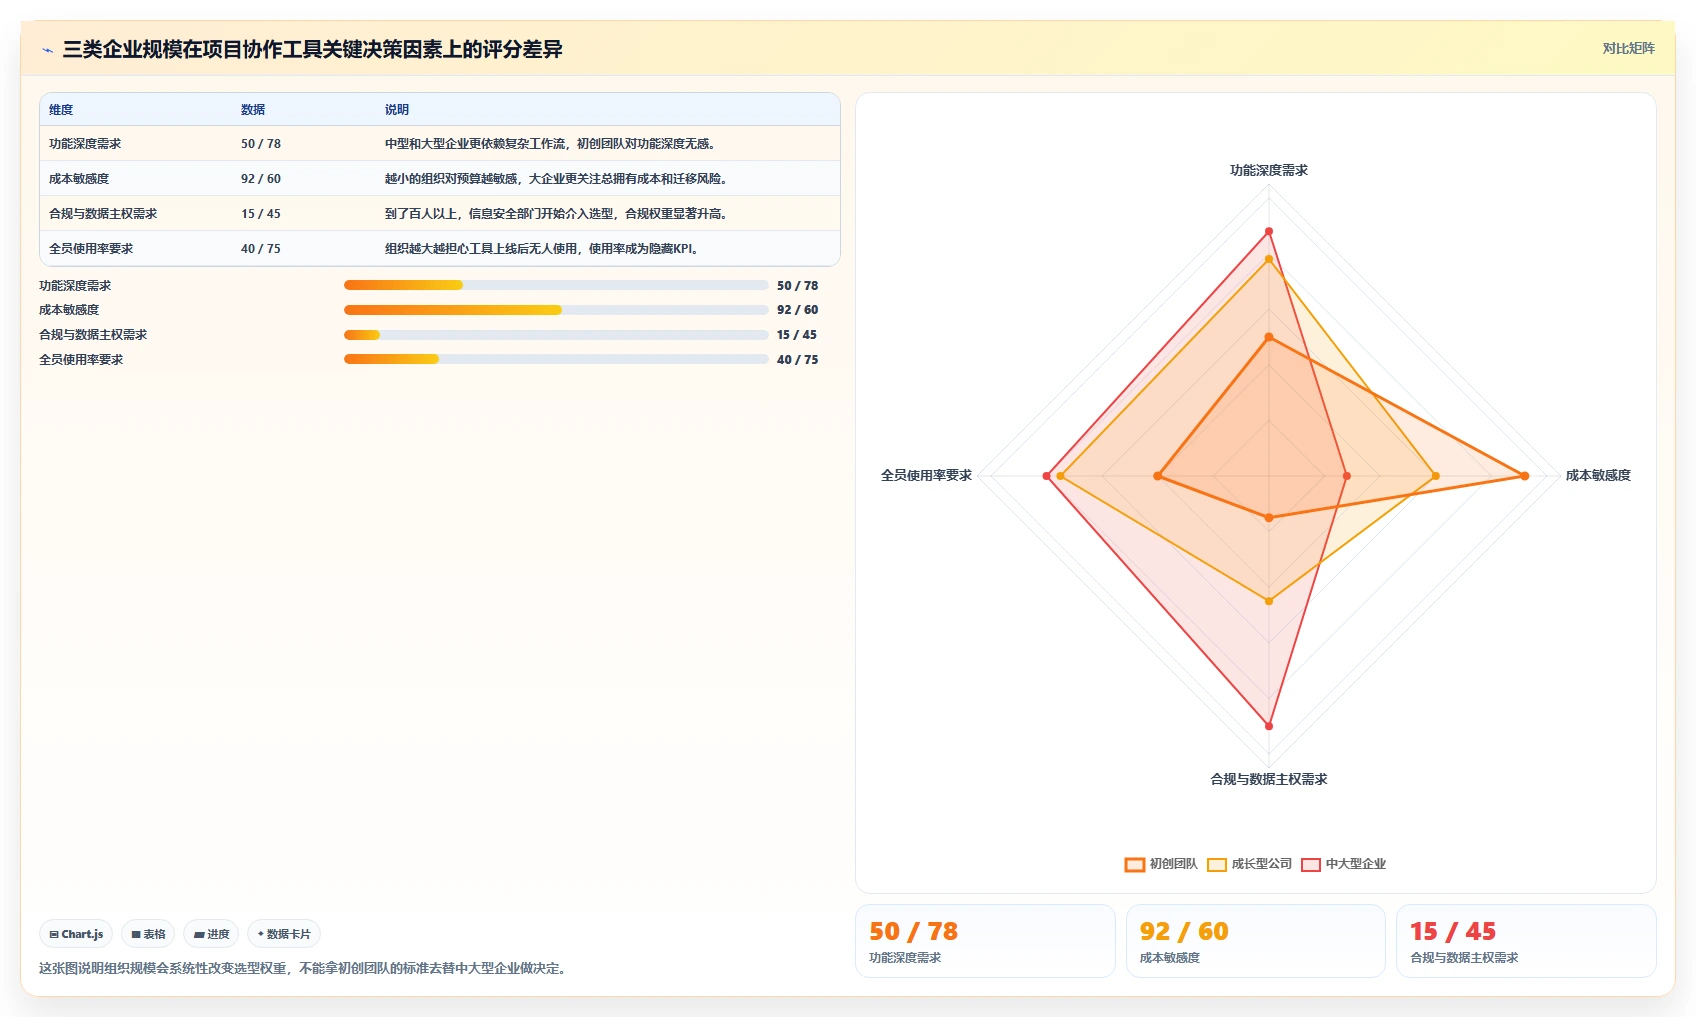Click the 功能深度需求 progress bar
Image resolution: width=1696 pixels, height=1017 pixels.
coord(556,285)
